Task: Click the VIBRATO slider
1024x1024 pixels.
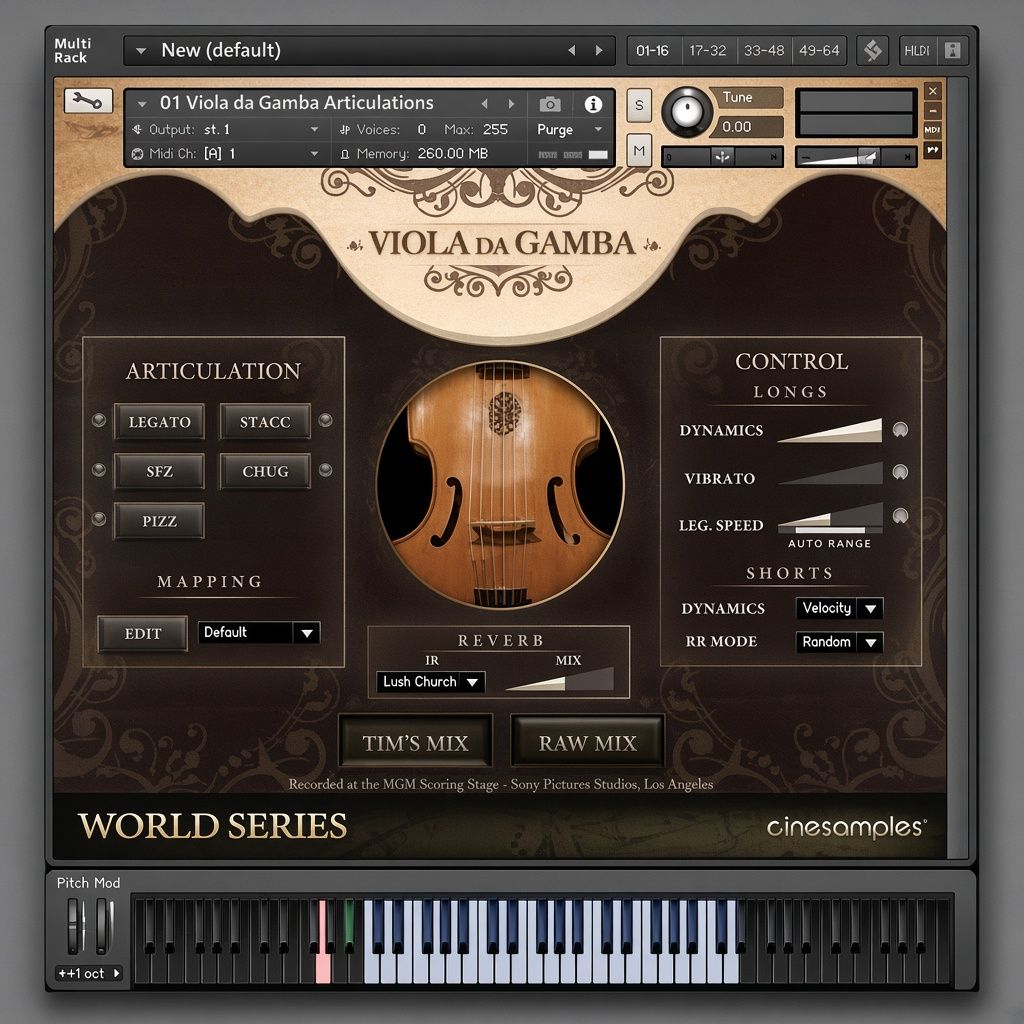Action: 830,473
